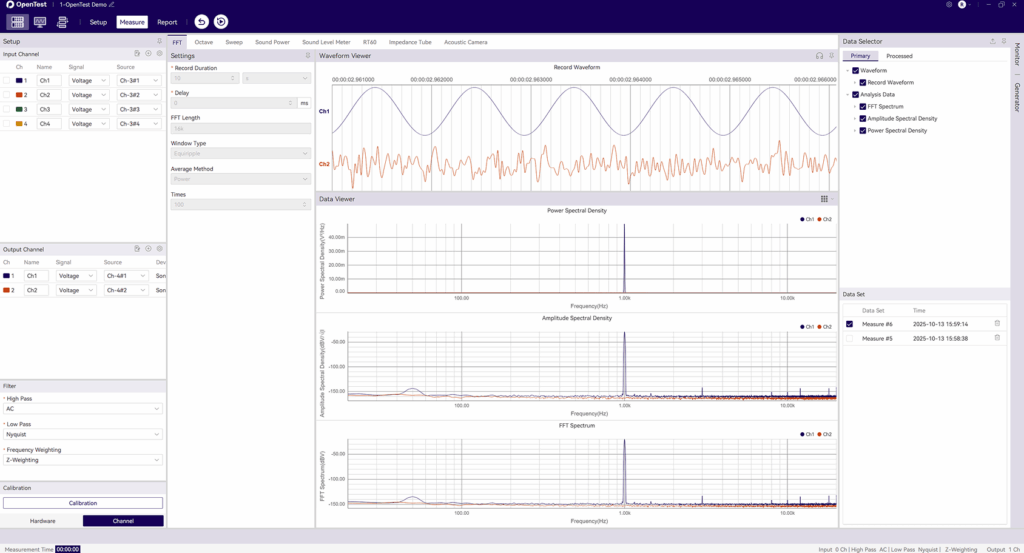Open the monitor waveform view icon
The image size is (1024, 553).
tap(40, 21)
